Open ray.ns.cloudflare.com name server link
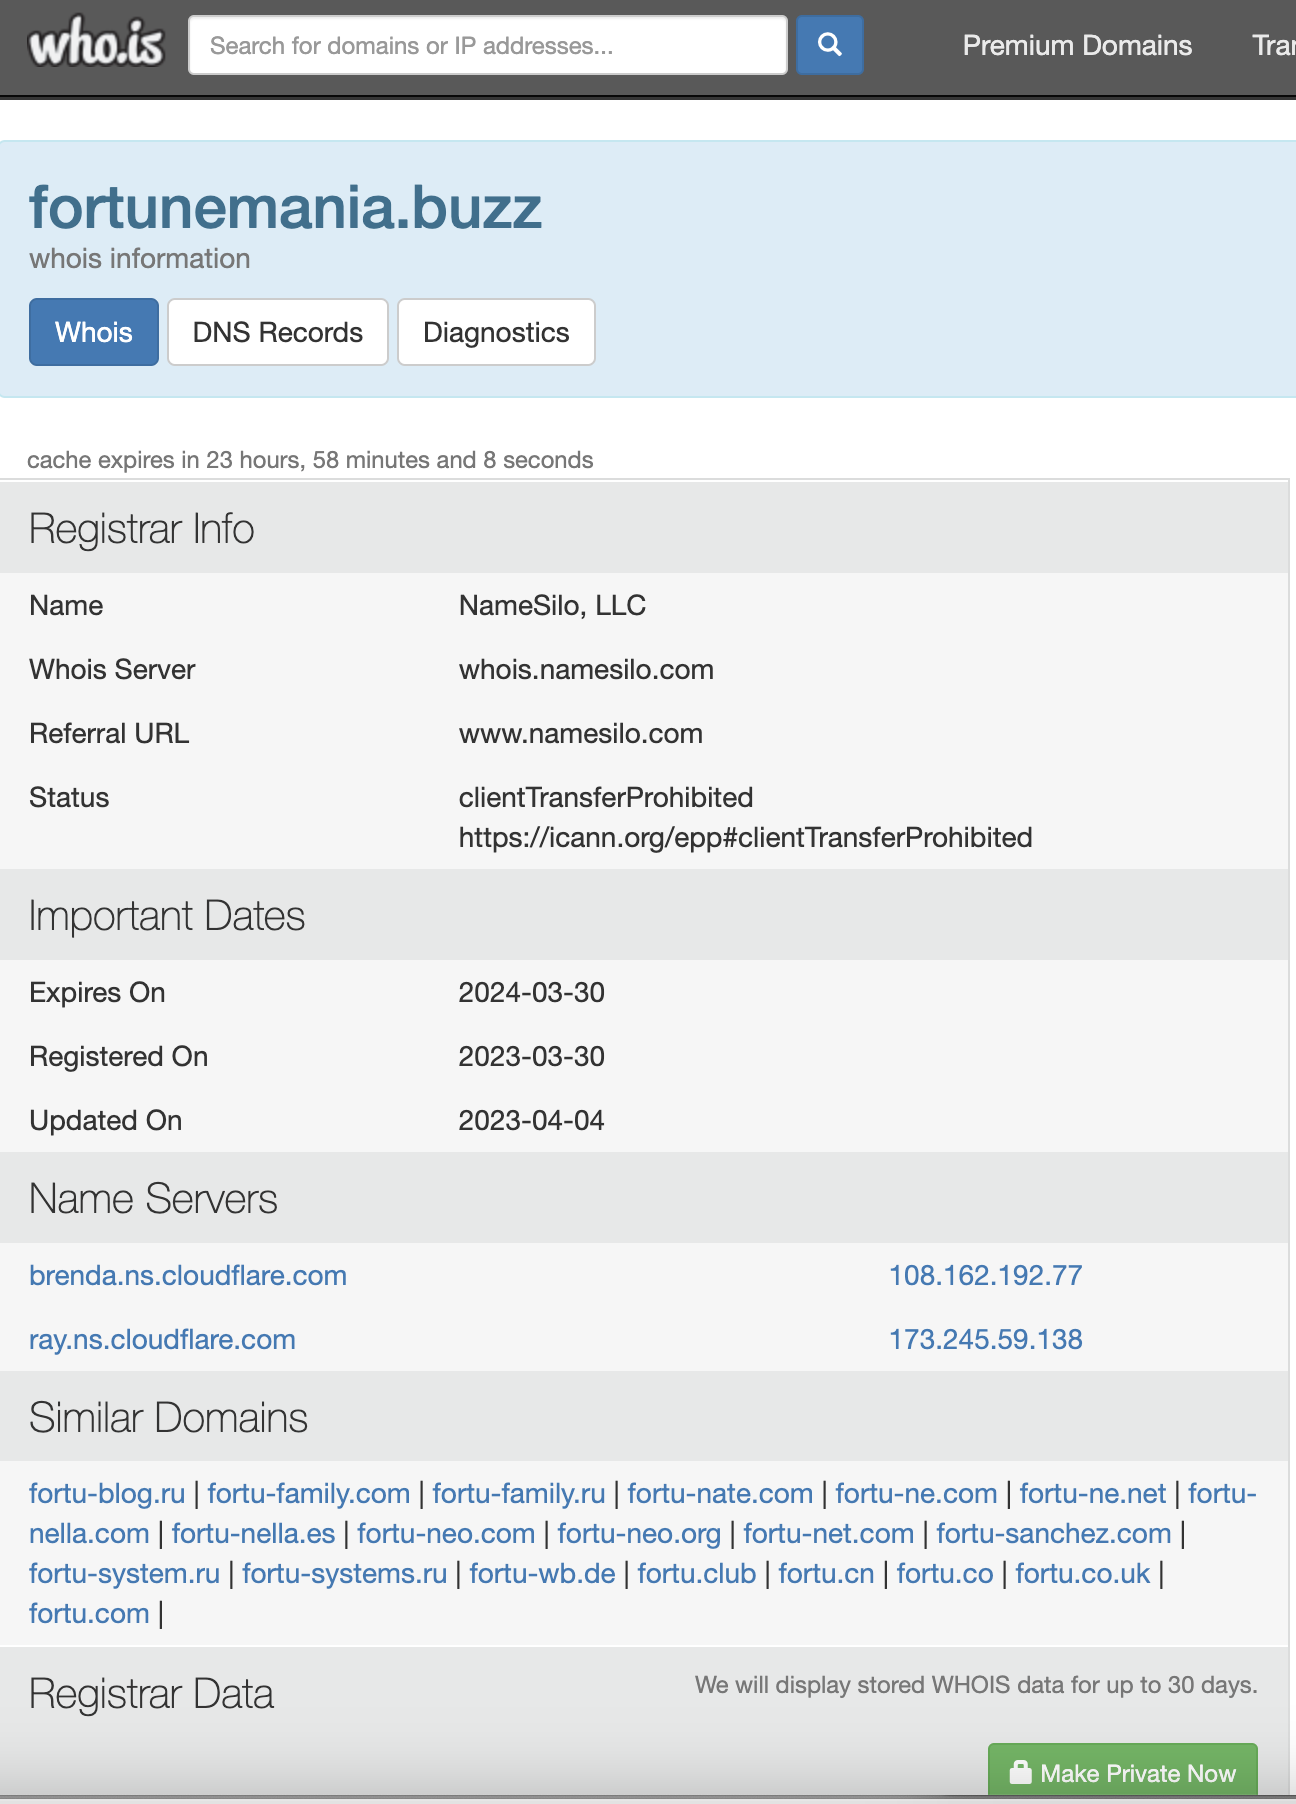Viewport: 1296px width, 1804px height. (162, 1340)
